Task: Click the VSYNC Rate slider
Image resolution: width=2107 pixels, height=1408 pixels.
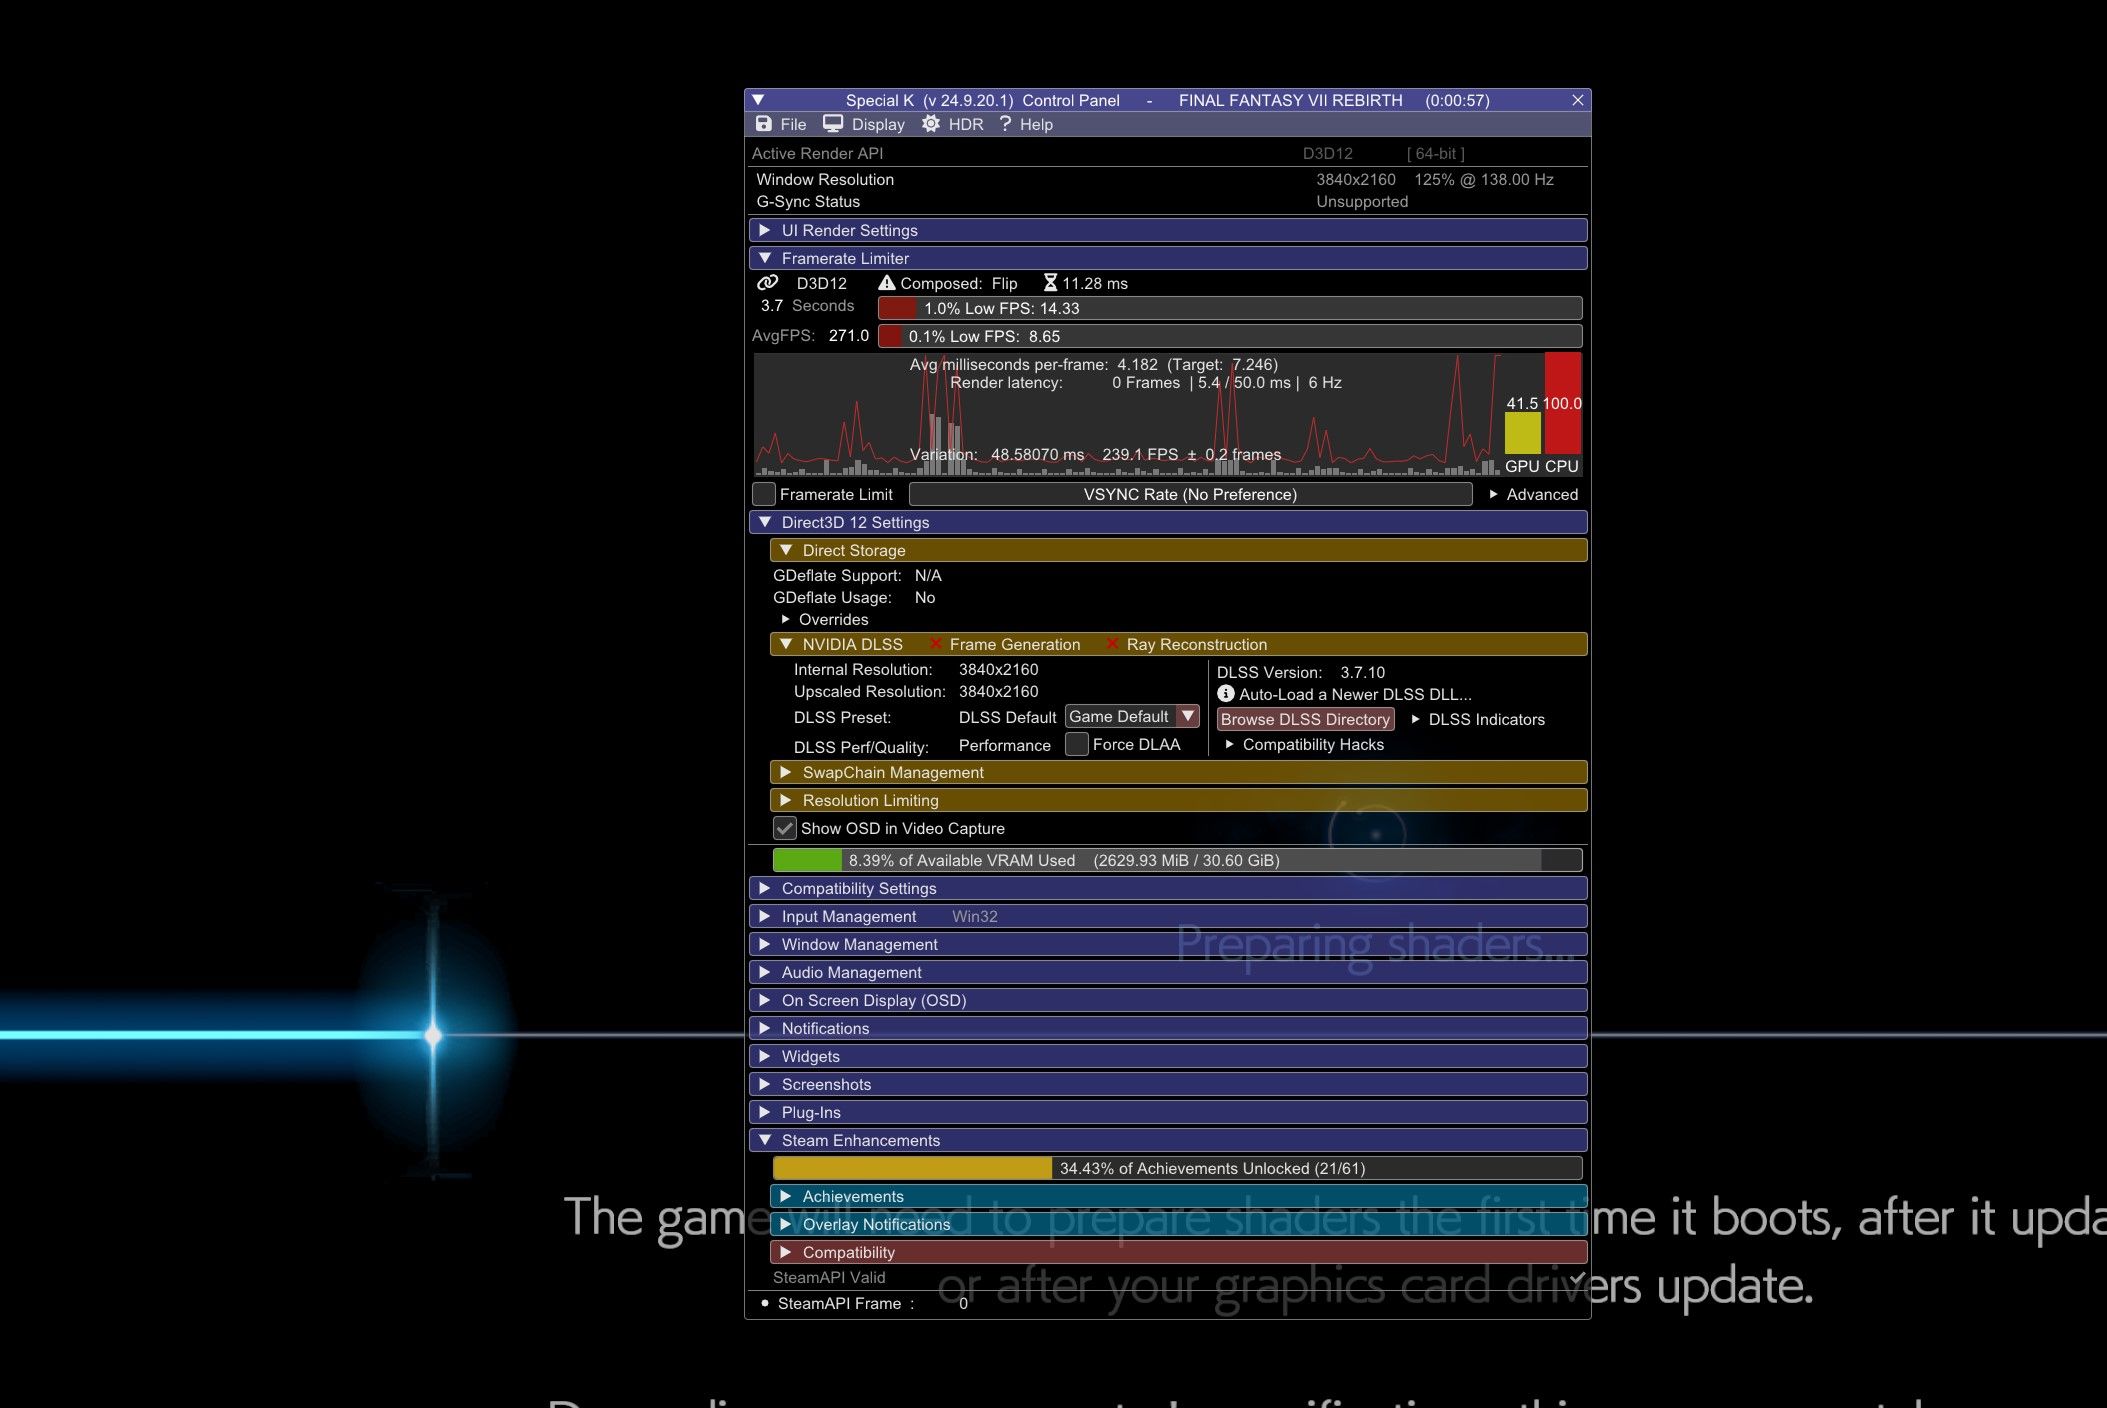Action: 1190,494
